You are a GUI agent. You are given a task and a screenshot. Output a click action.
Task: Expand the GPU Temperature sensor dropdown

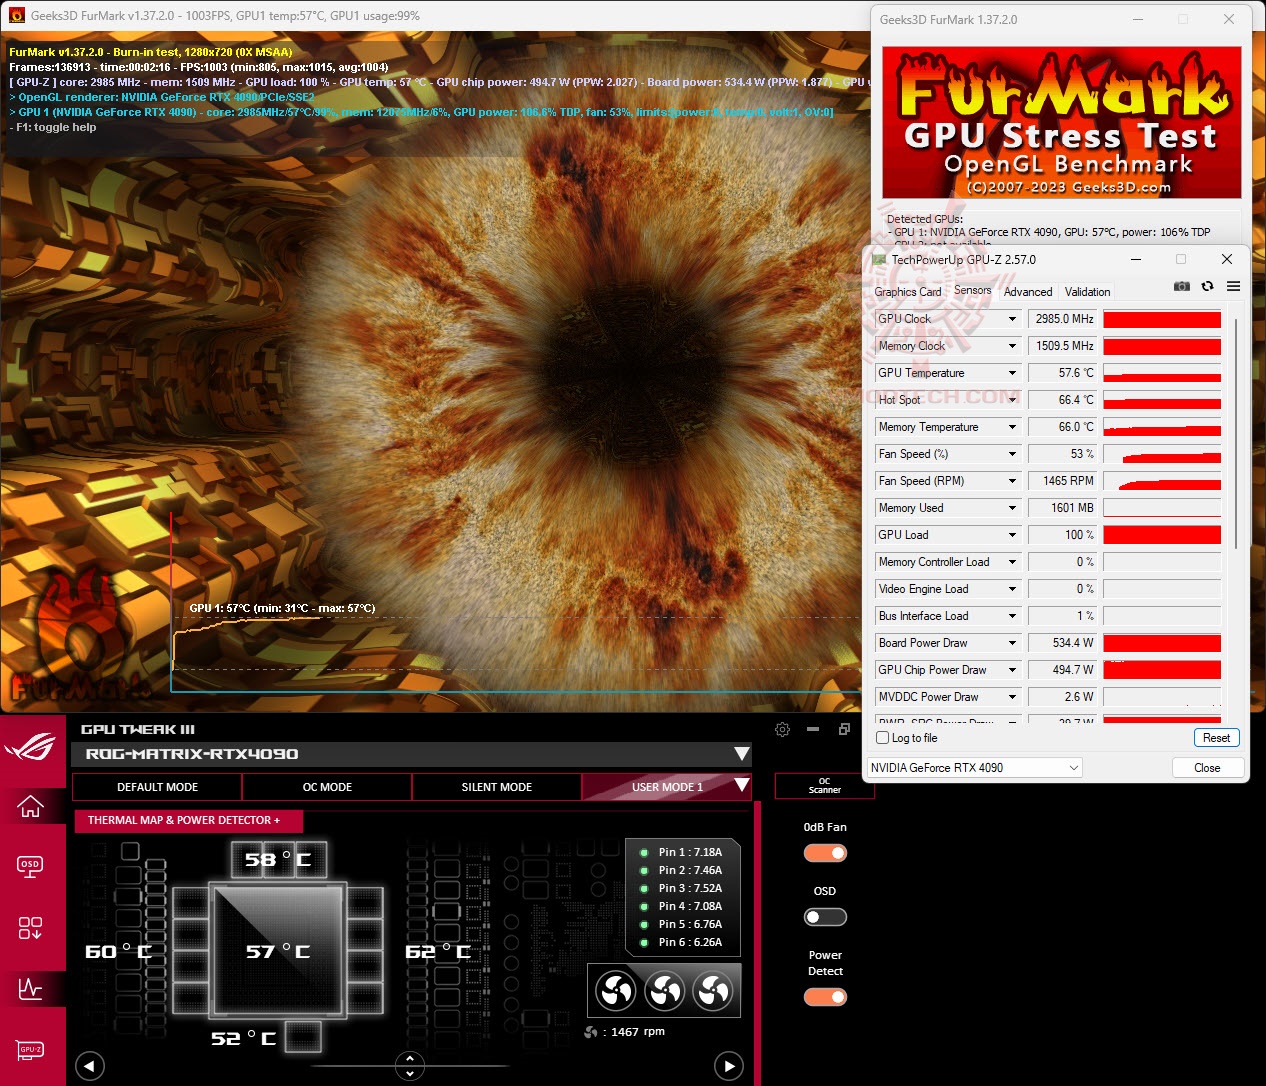coord(1012,373)
